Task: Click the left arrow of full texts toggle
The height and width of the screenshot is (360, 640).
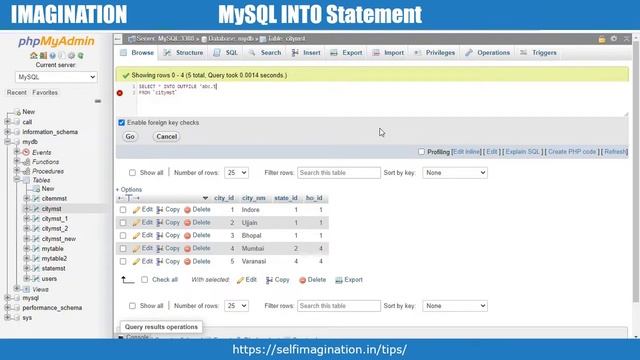Action: coord(120,198)
